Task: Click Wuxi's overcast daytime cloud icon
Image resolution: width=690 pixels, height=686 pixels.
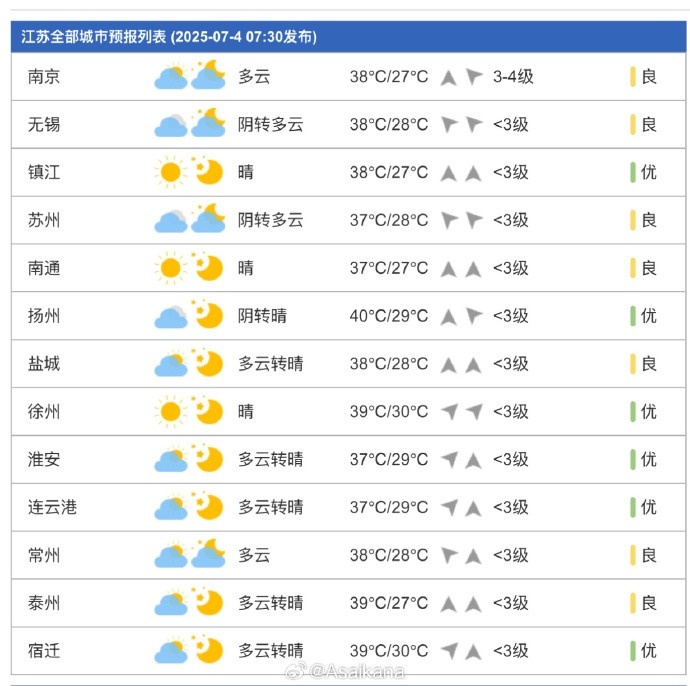Action: (x=170, y=124)
